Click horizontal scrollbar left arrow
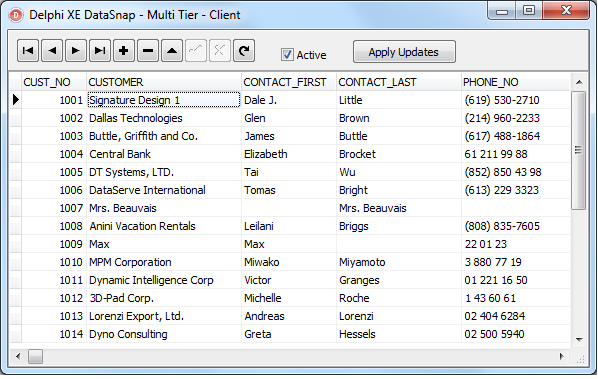Screen dimensions: 598x379 click(x=18, y=357)
